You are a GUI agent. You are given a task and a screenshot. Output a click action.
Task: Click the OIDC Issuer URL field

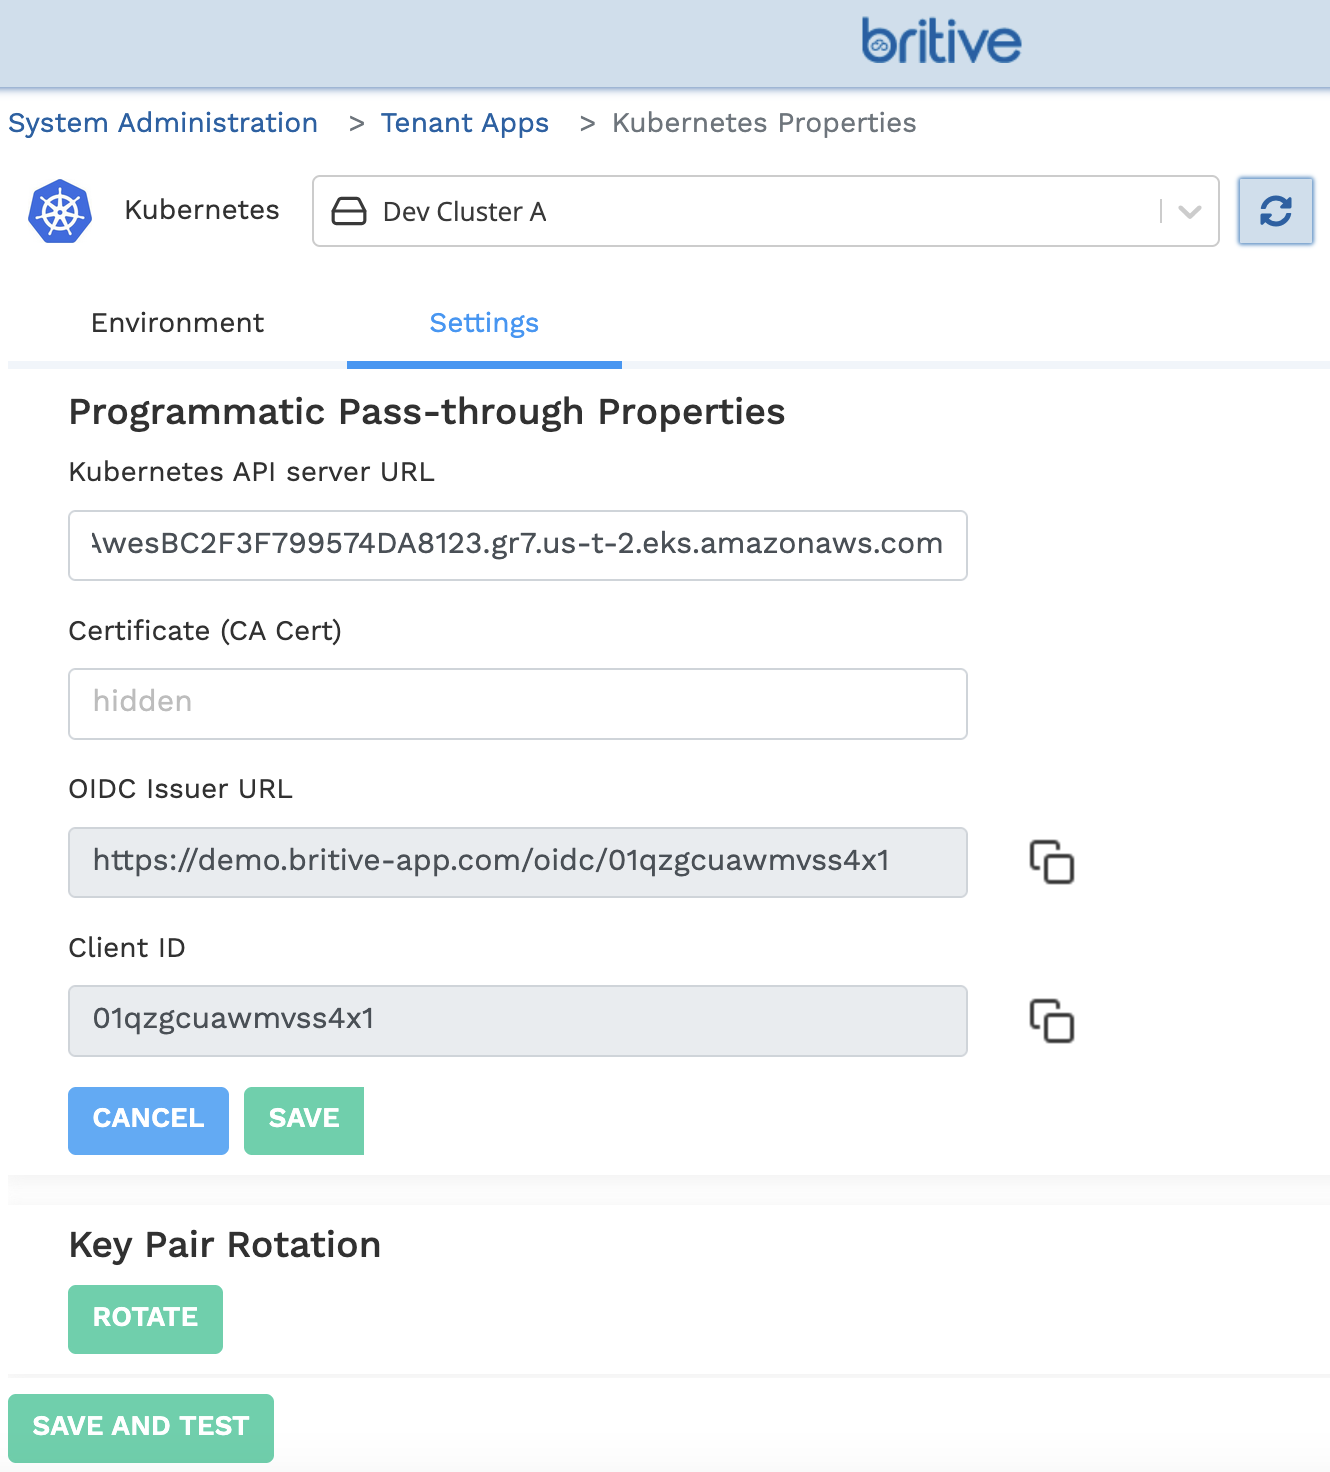[517, 862]
